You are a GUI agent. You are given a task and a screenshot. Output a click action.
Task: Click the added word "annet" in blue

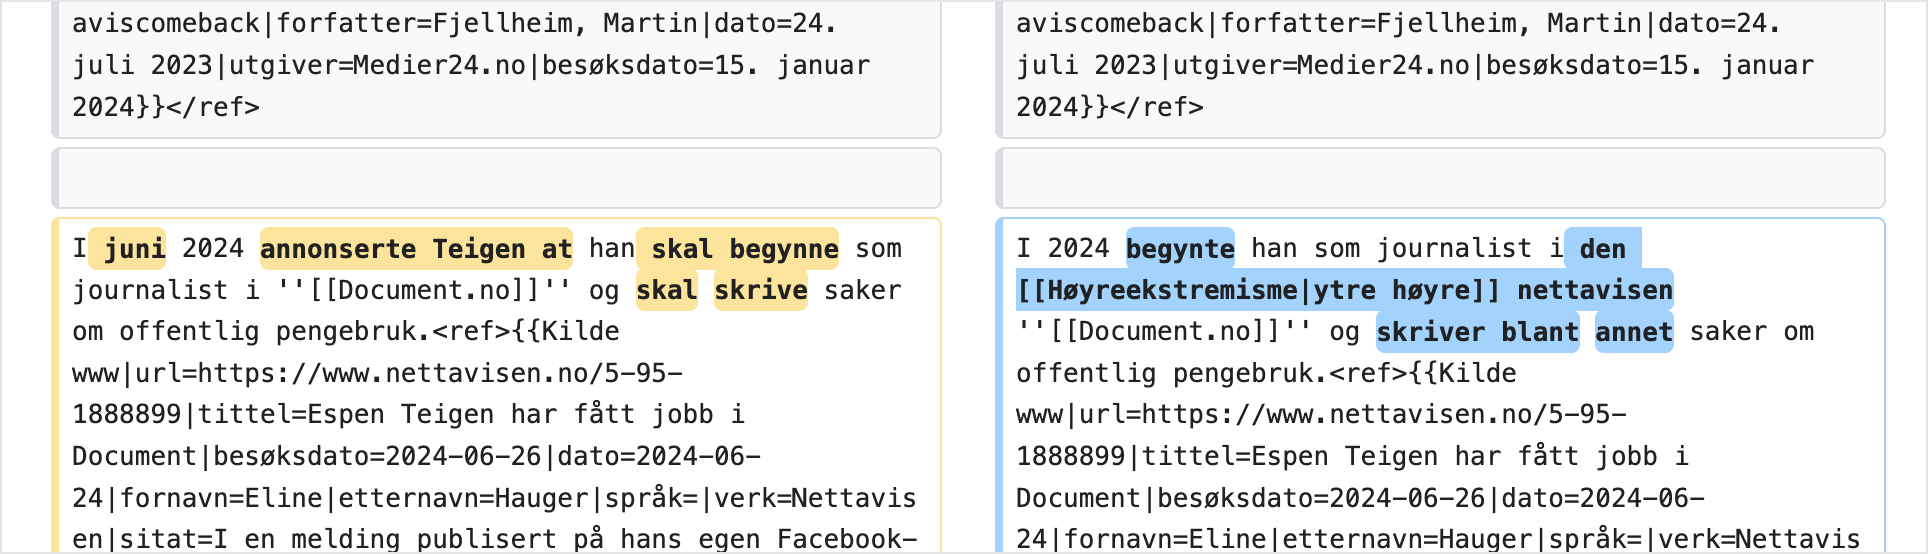pyautogui.click(x=1633, y=332)
